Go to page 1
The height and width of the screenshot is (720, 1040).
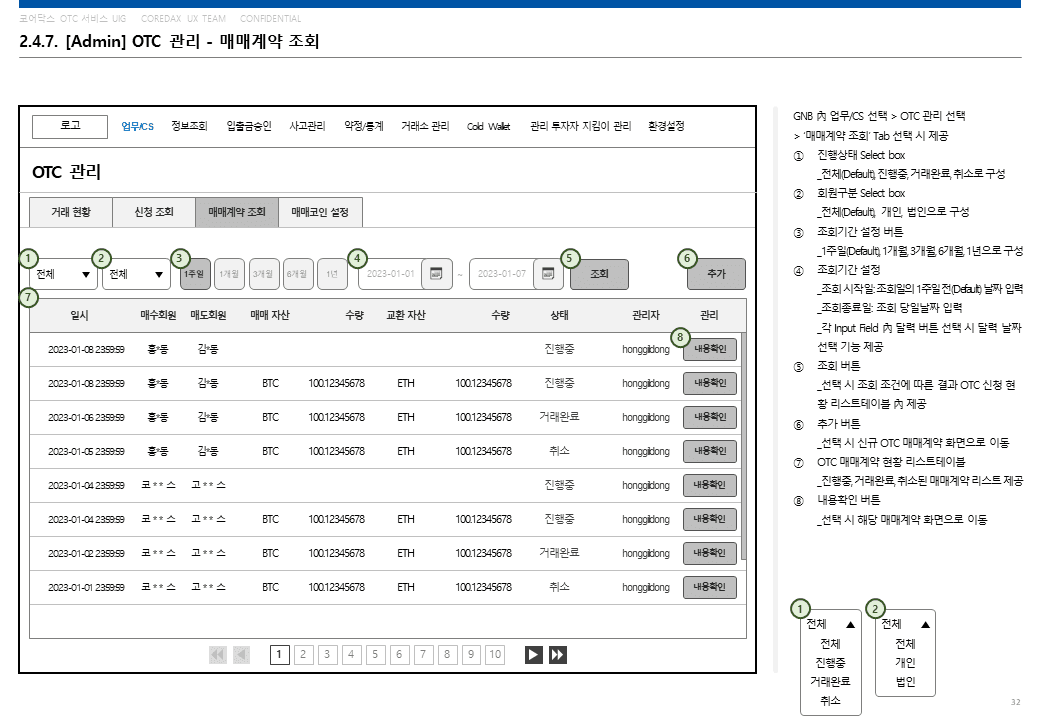click(279, 655)
